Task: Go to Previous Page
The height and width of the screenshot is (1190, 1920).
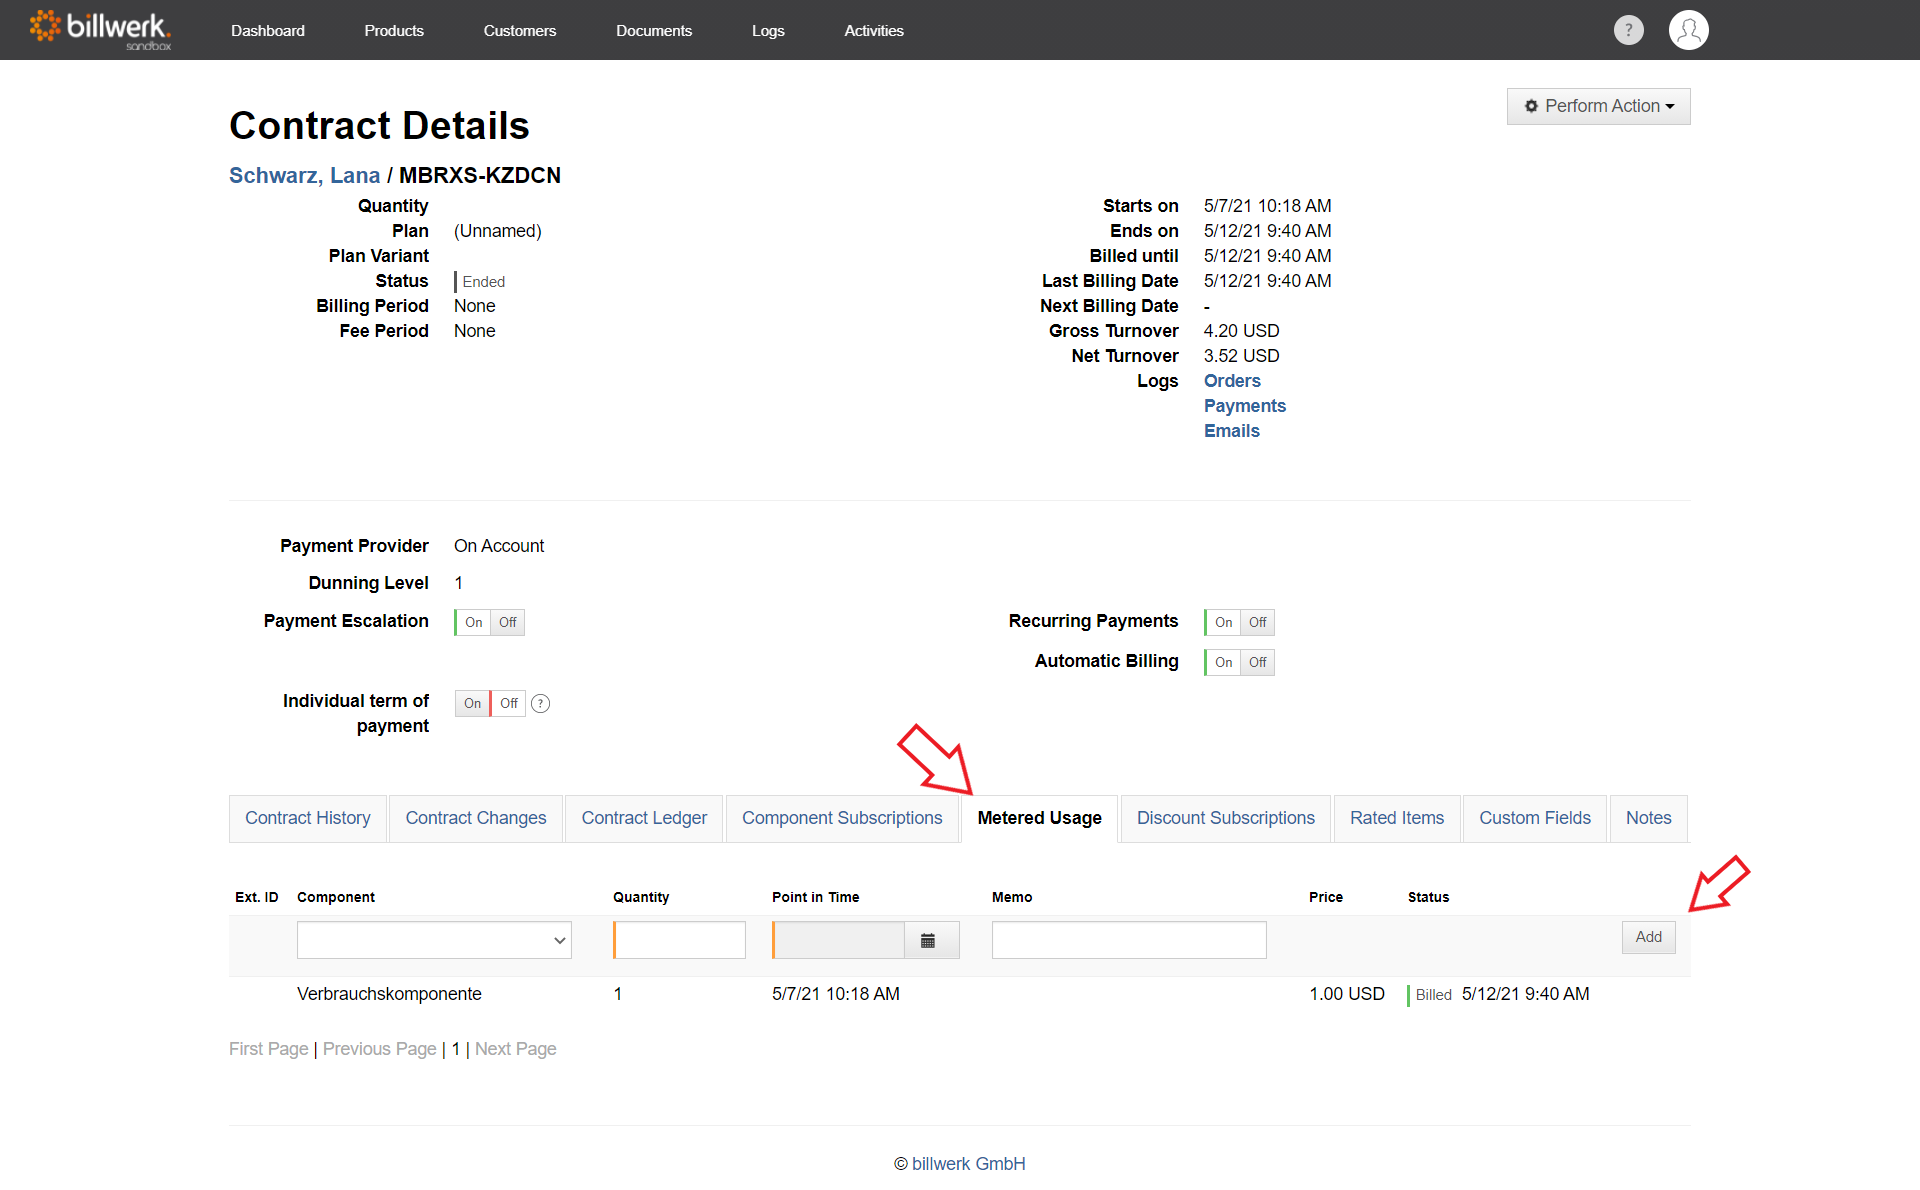Action: pyautogui.click(x=380, y=1049)
